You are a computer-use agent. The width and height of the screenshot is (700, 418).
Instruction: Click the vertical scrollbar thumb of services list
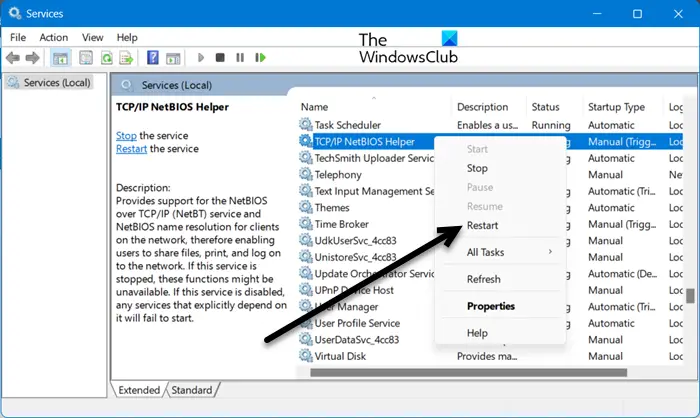(690, 296)
